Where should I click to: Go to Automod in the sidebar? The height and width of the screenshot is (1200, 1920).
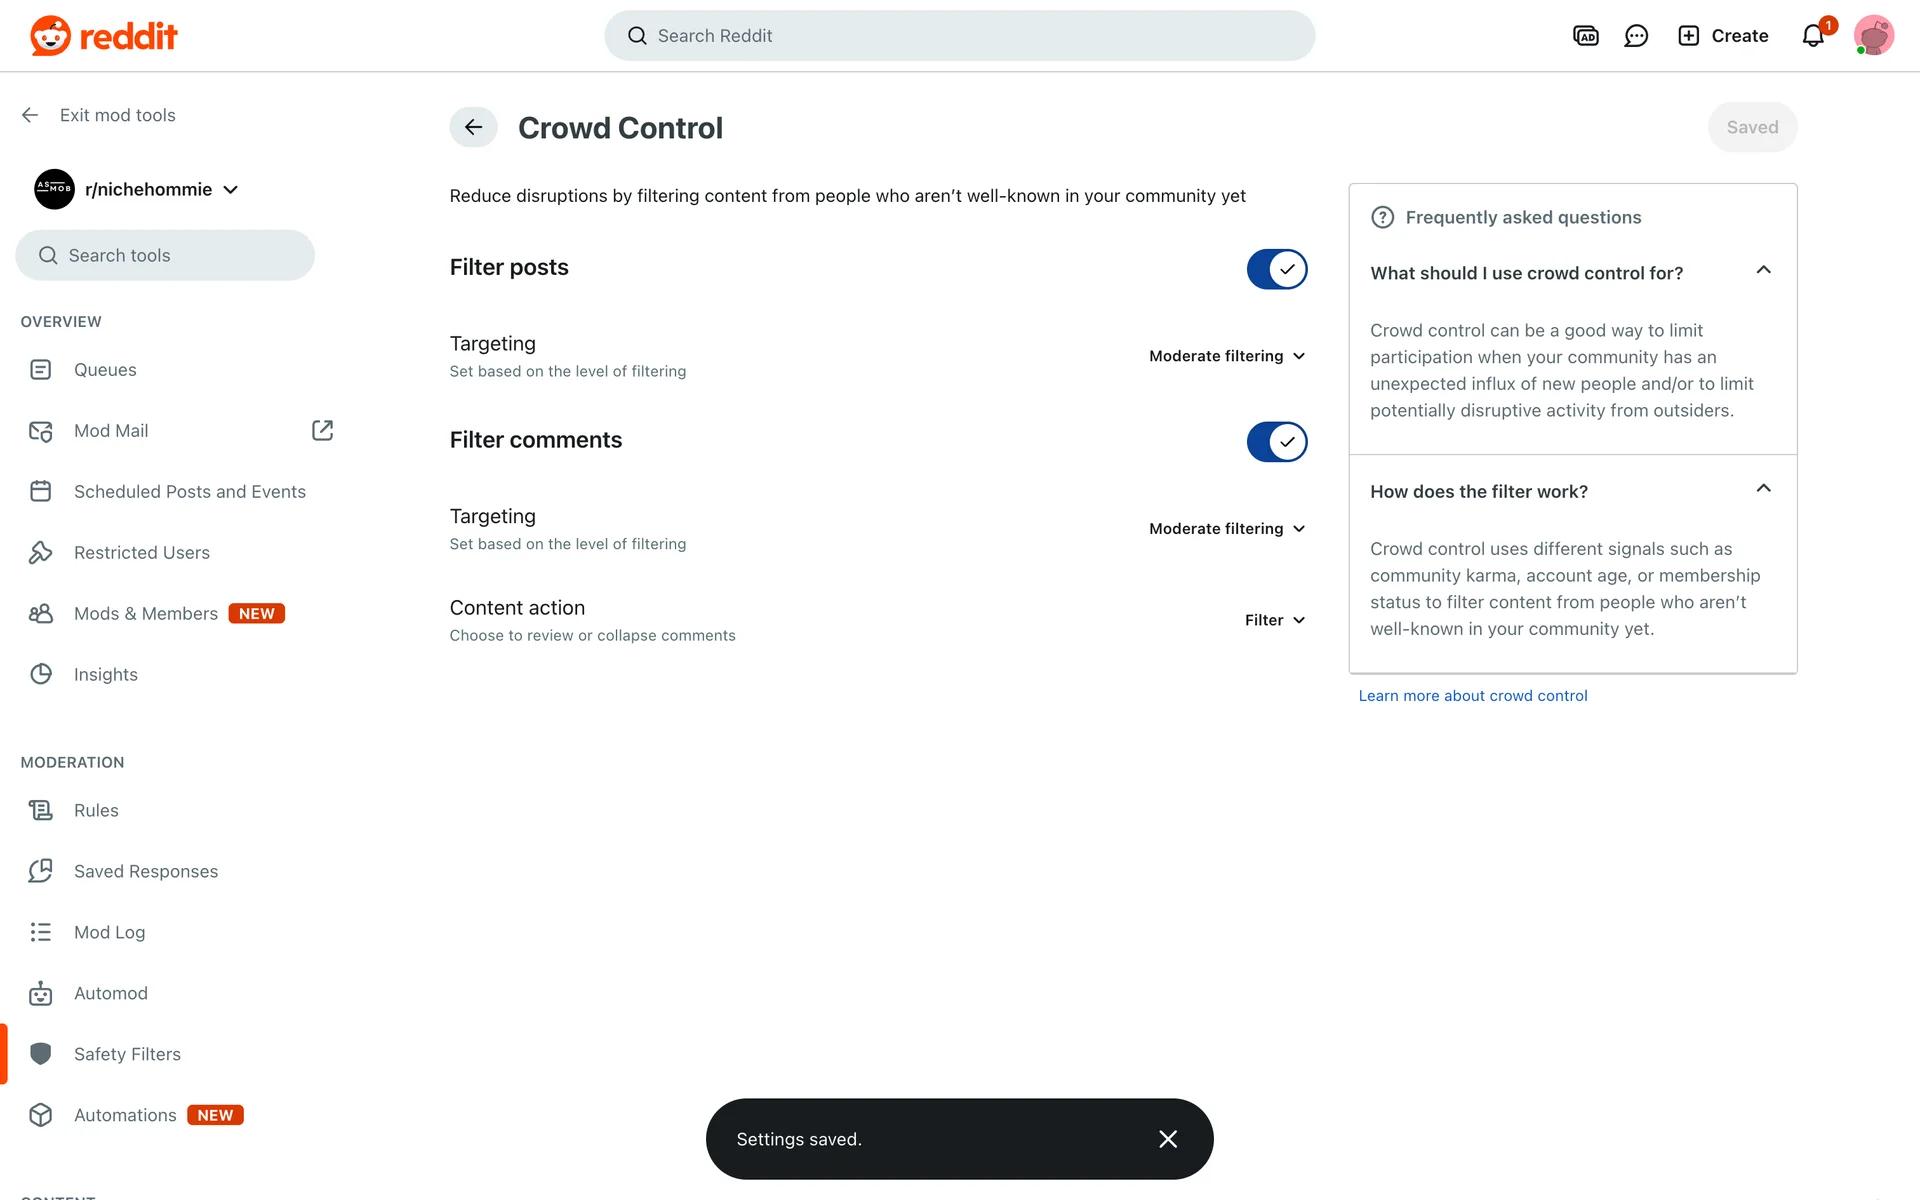(110, 993)
